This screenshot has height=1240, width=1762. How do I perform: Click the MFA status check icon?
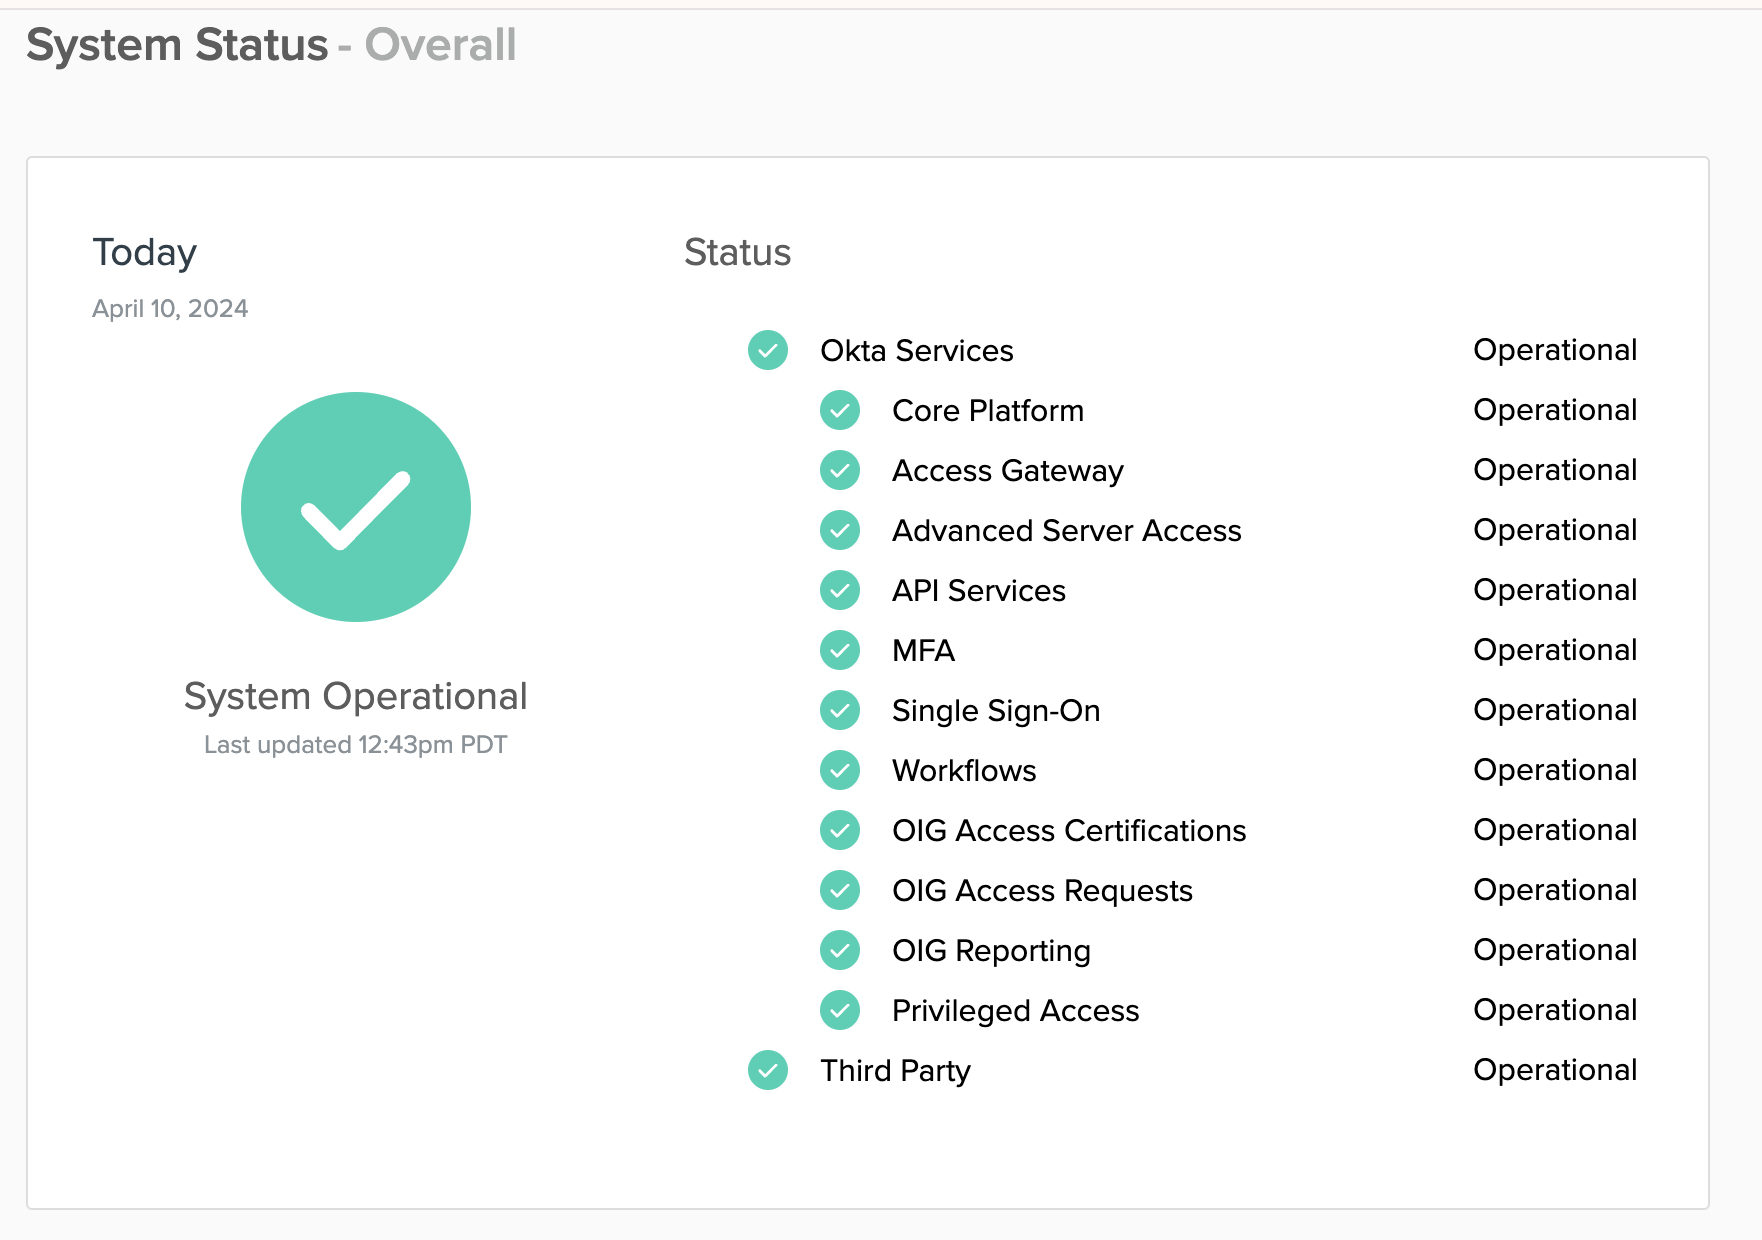pyautogui.click(x=840, y=650)
